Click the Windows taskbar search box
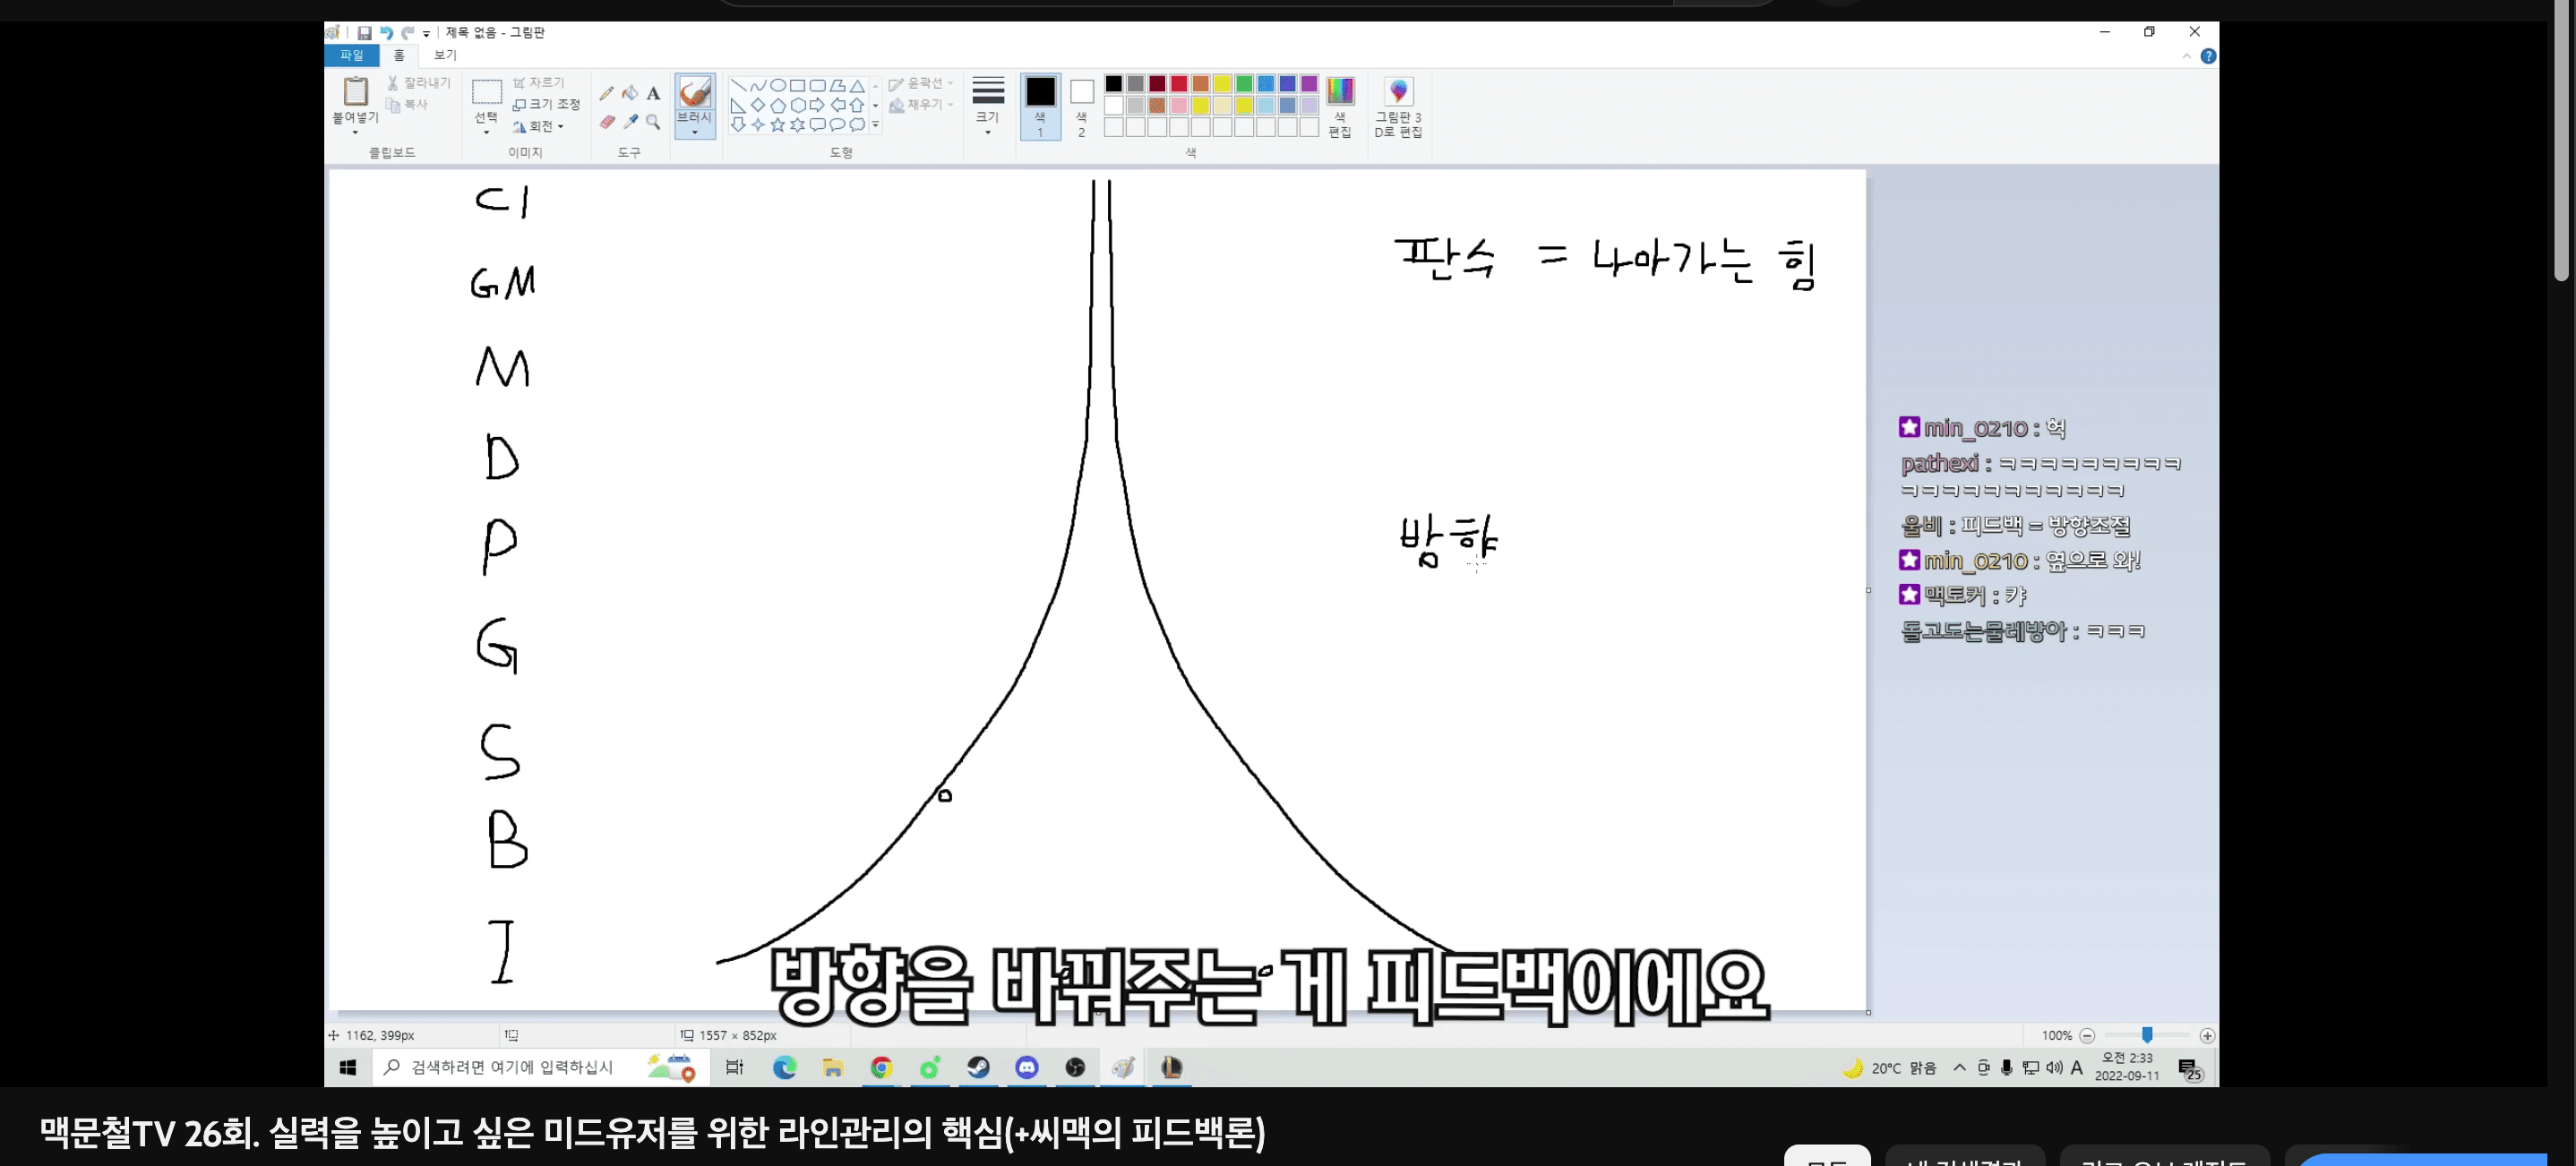 click(x=540, y=1068)
